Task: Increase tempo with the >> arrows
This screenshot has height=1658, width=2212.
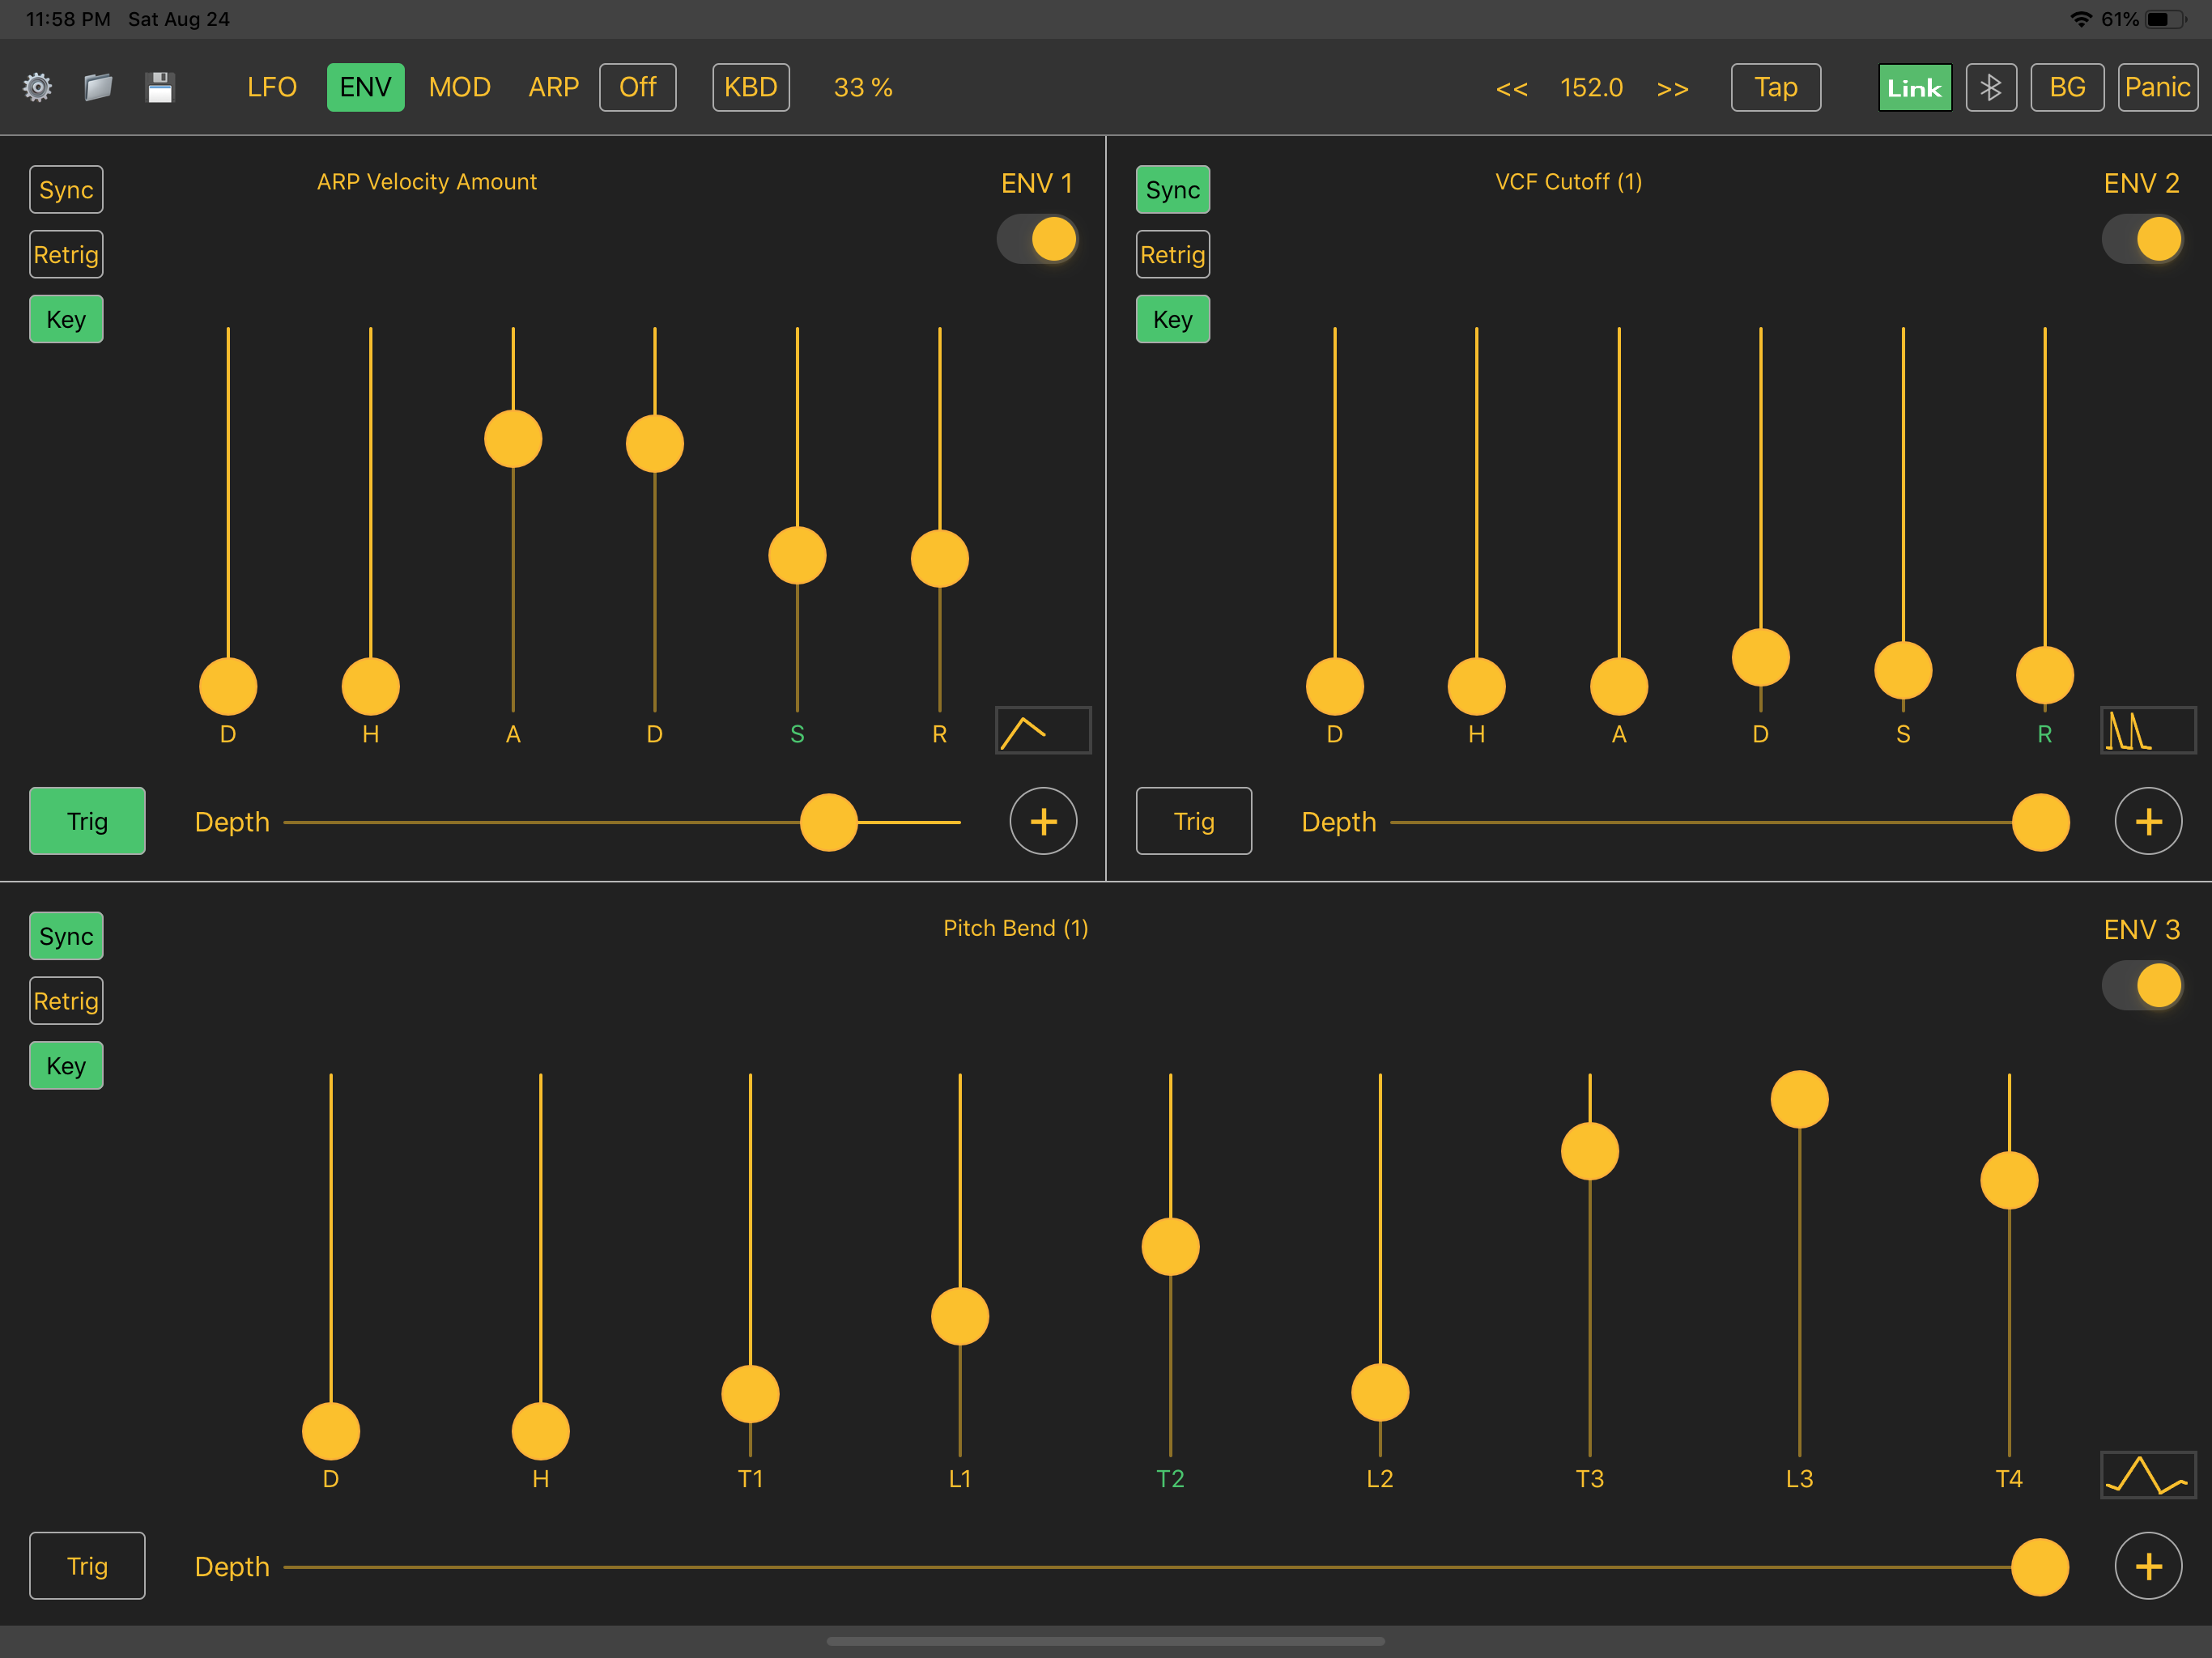Action: coord(1672,88)
